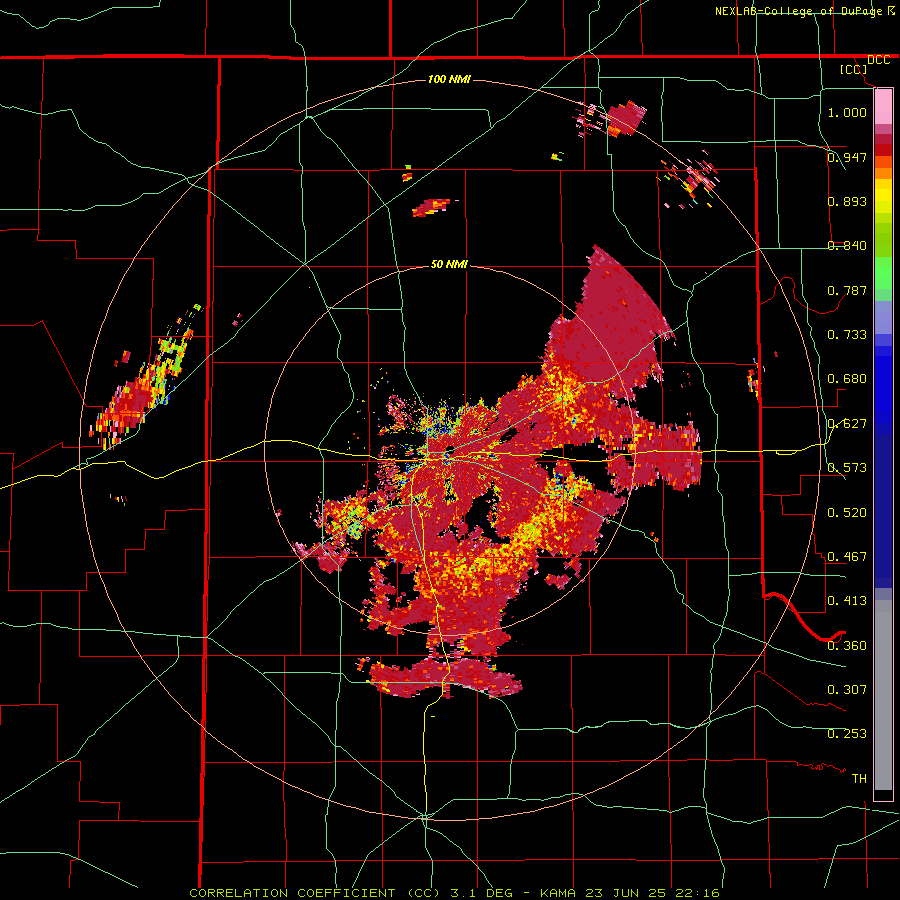Click the 0.893 legend value
This screenshot has width=900, height=900.
pos(847,201)
